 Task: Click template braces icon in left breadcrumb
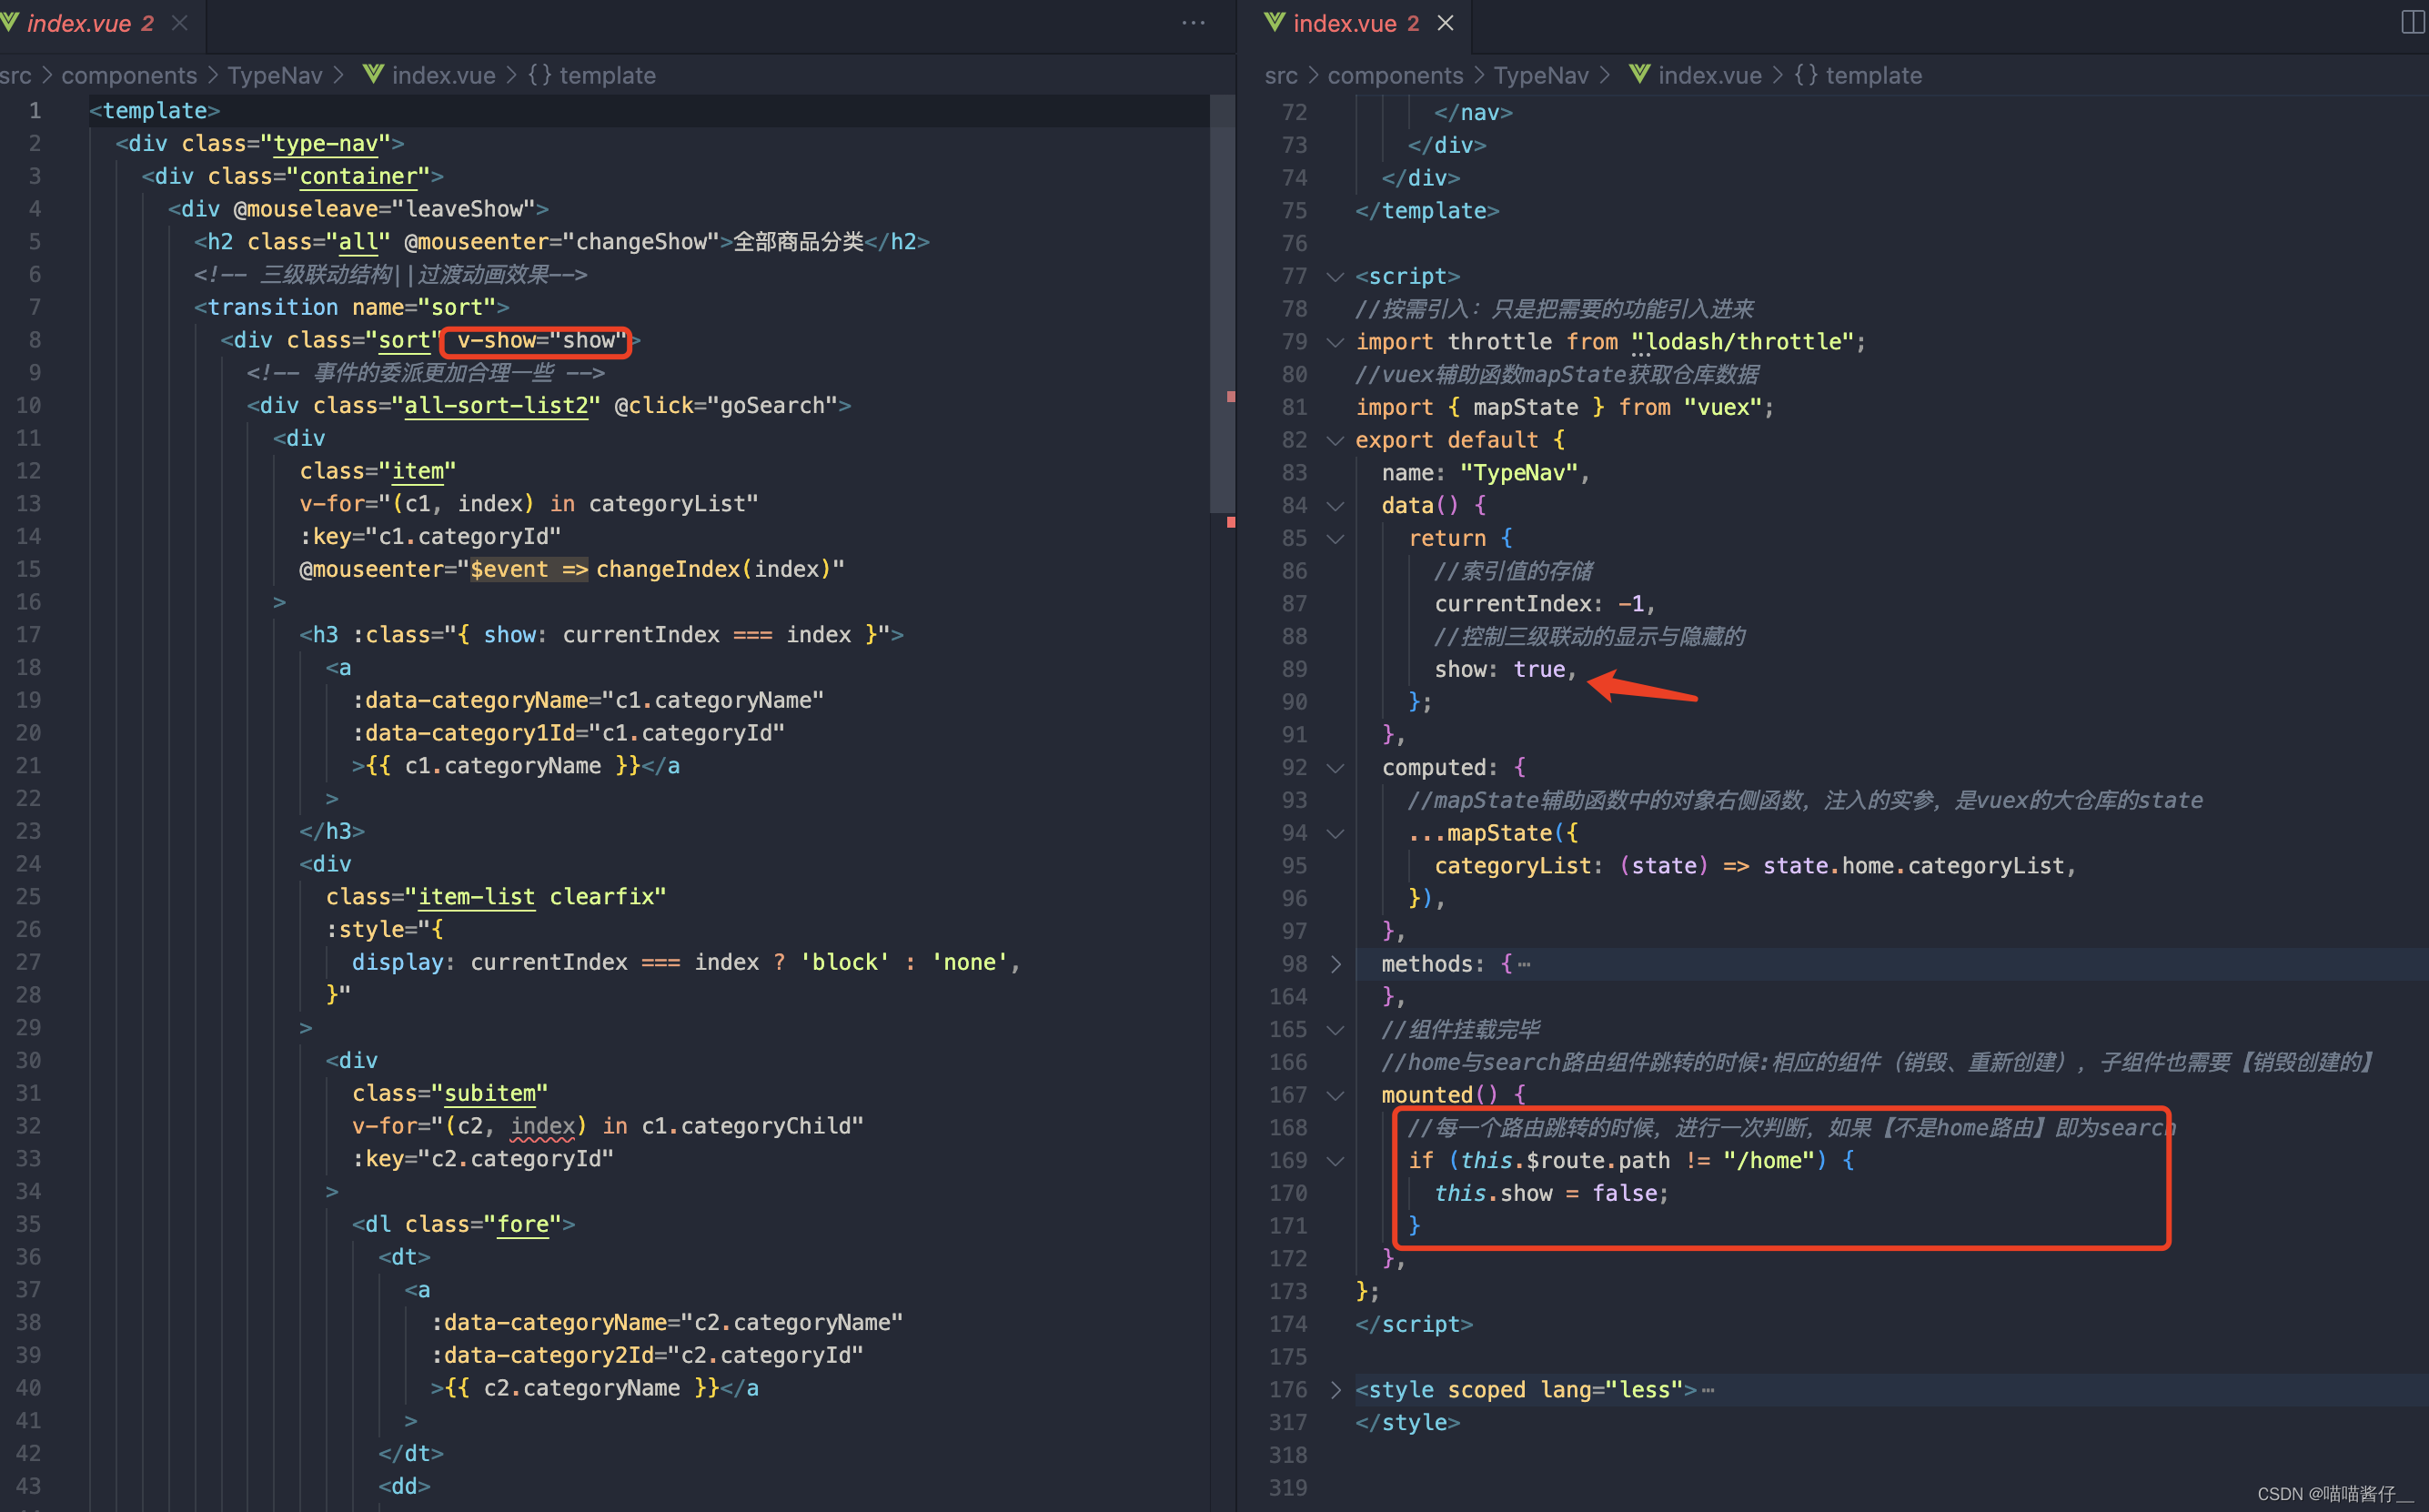[539, 75]
